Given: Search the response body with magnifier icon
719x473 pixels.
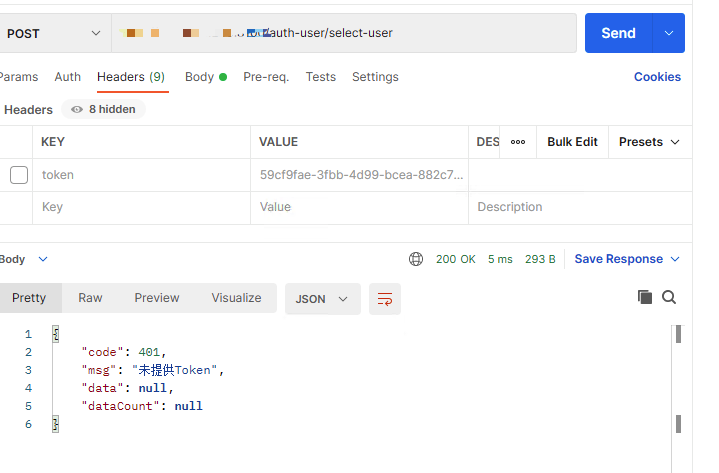Looking at the screenshot, I should pos(669,297).
